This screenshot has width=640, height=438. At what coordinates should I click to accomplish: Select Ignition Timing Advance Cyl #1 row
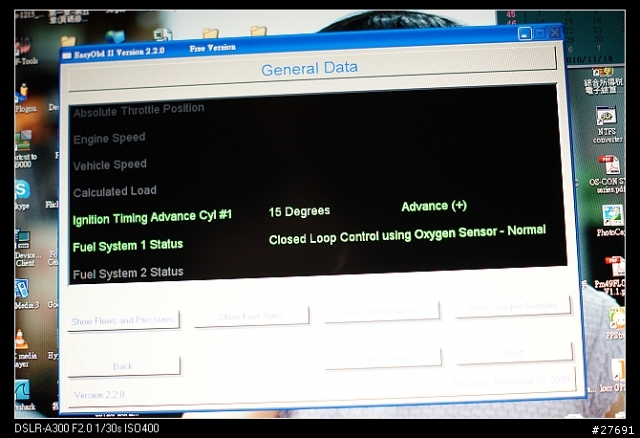pos(152,217)
